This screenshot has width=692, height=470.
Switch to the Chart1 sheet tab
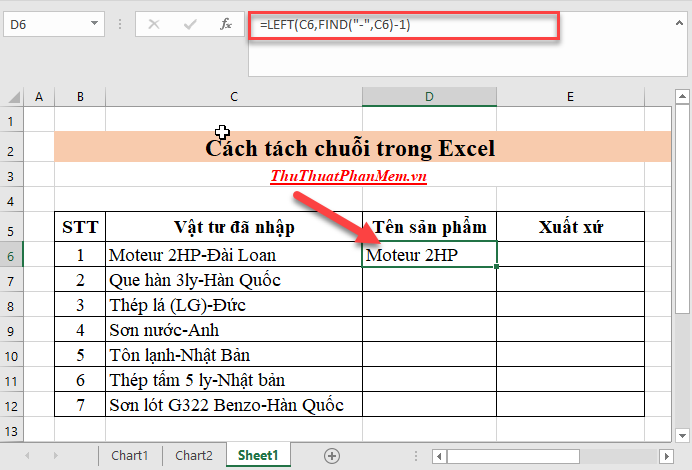click(x=129, y=455)
